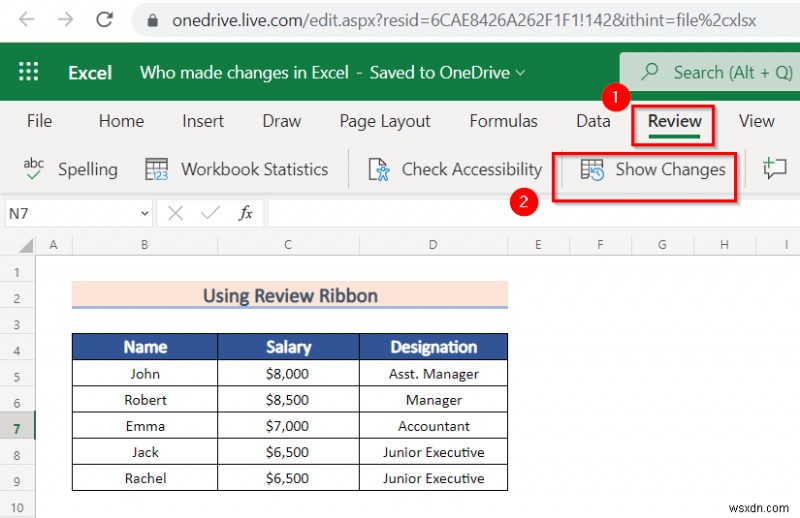Select the Designation header cell
The height and width of the screenshot is (518, 800).
(433, 347)
